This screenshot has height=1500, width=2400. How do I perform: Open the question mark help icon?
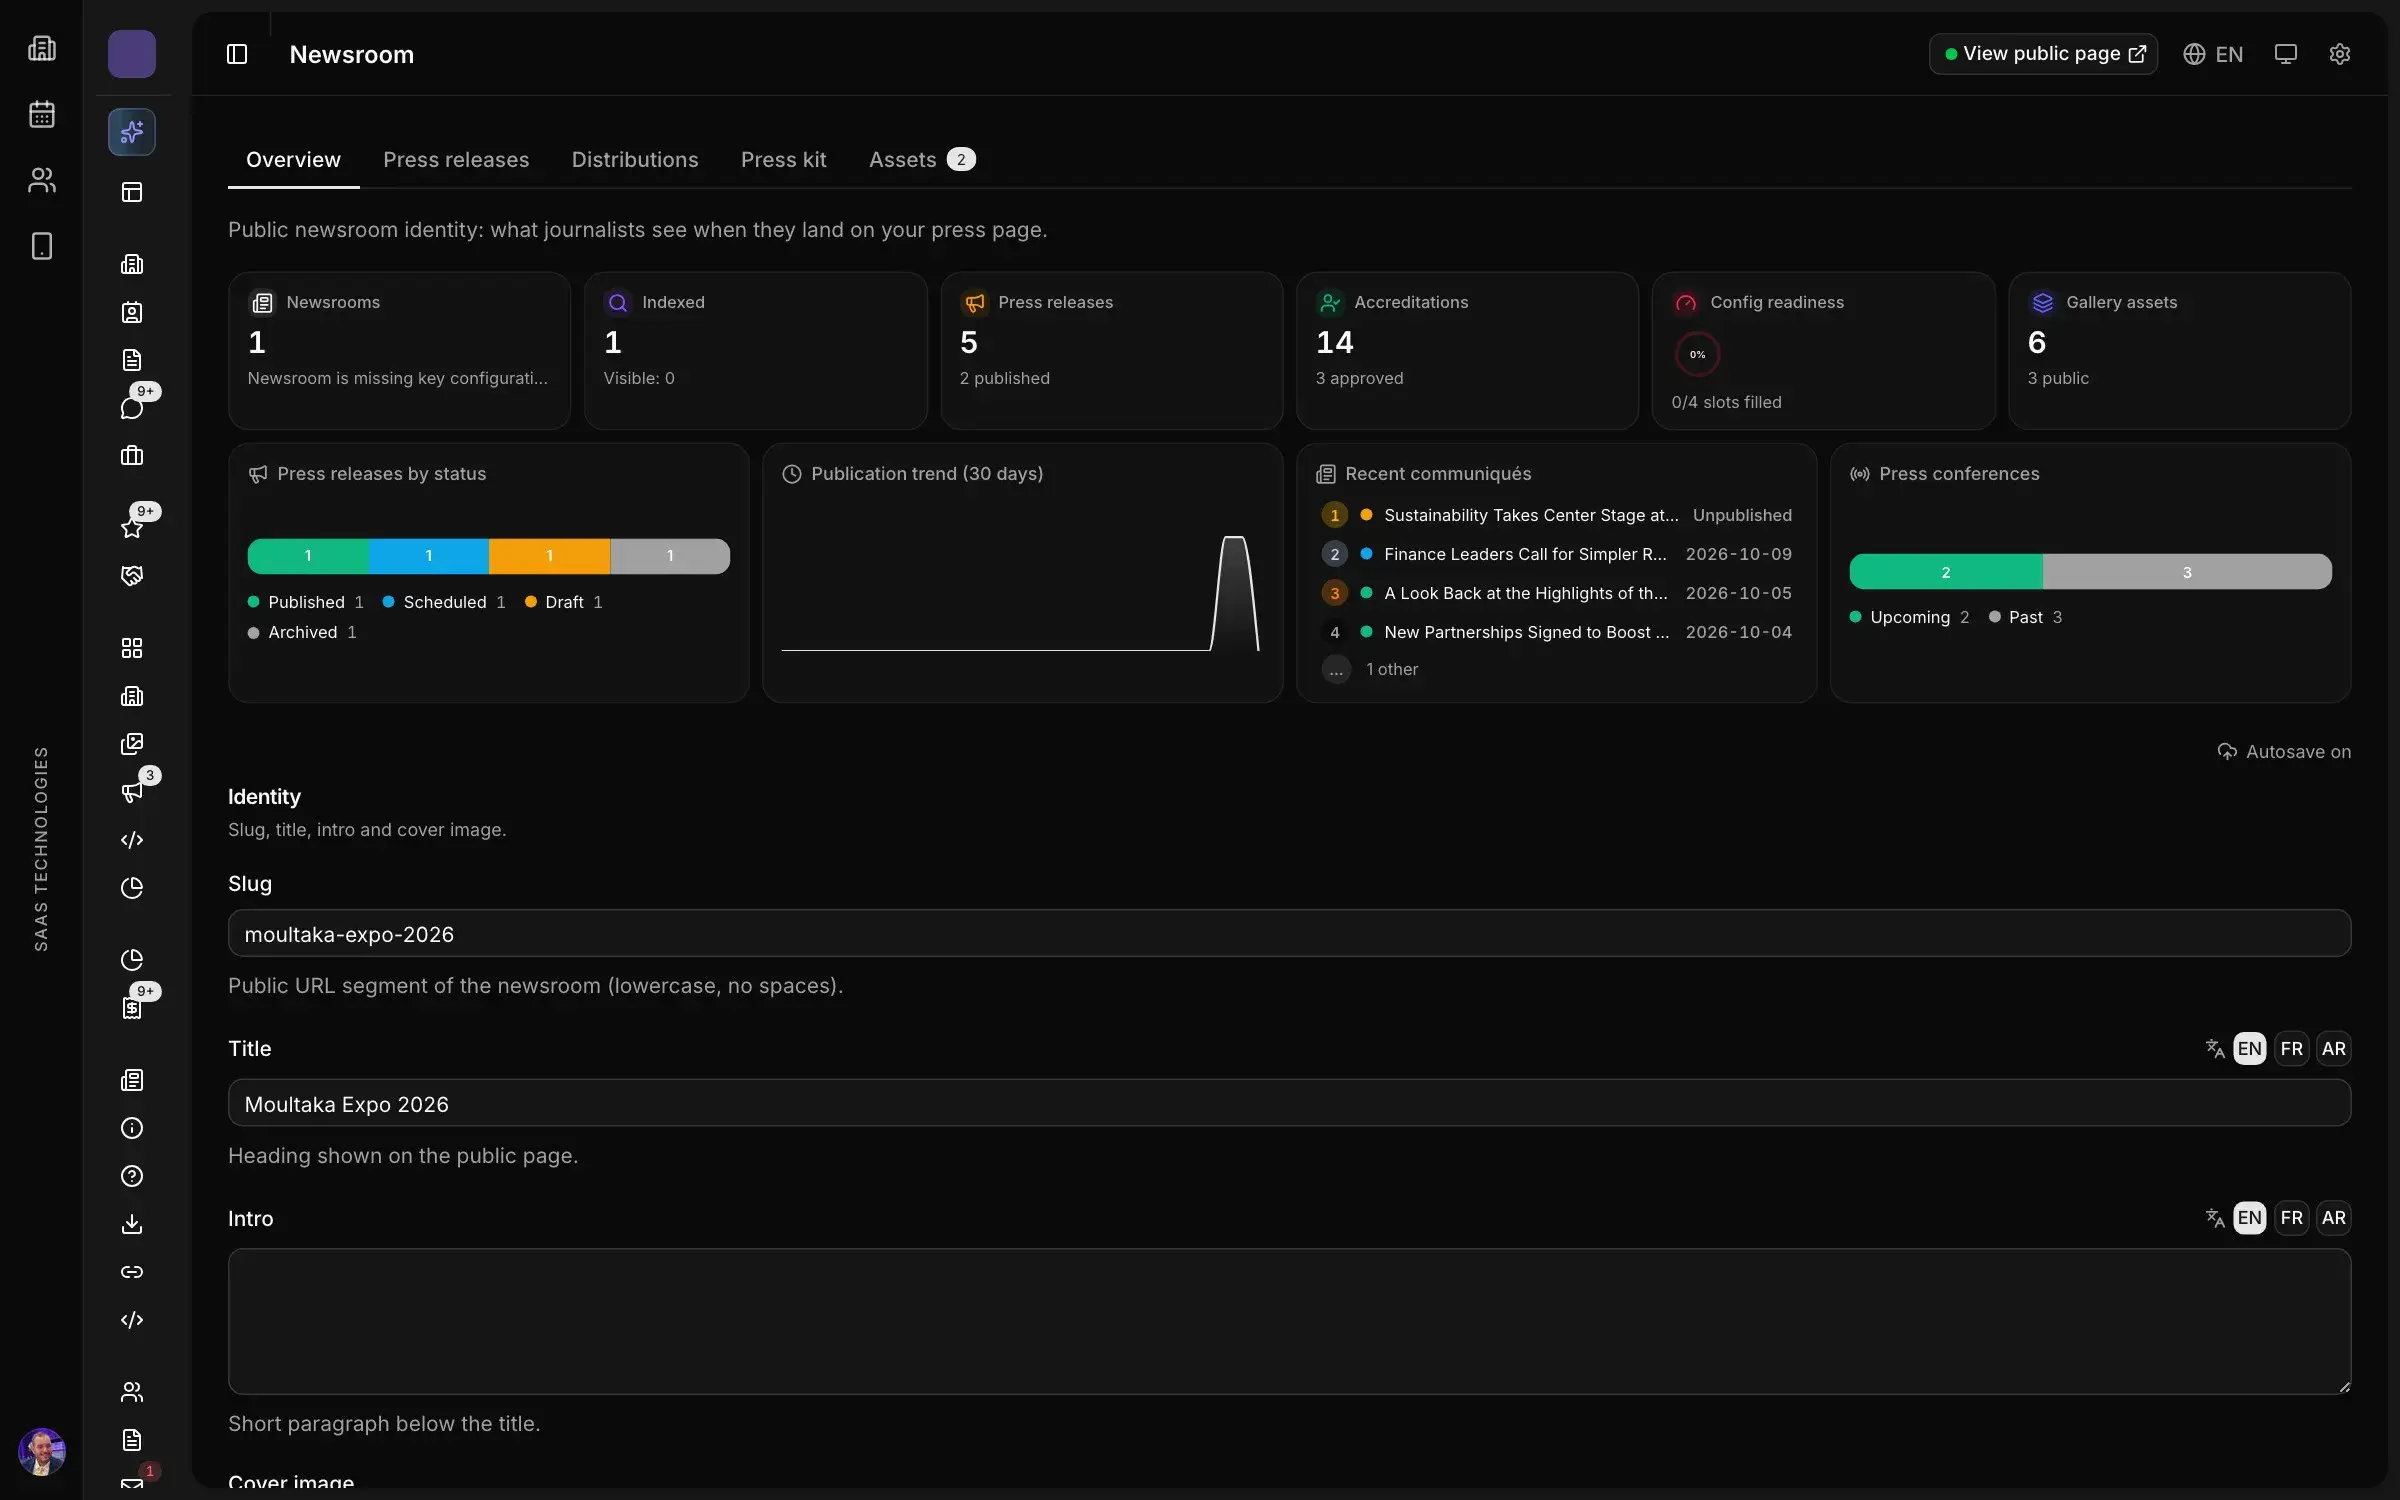pyautogui.click(x=132, y=1176)
